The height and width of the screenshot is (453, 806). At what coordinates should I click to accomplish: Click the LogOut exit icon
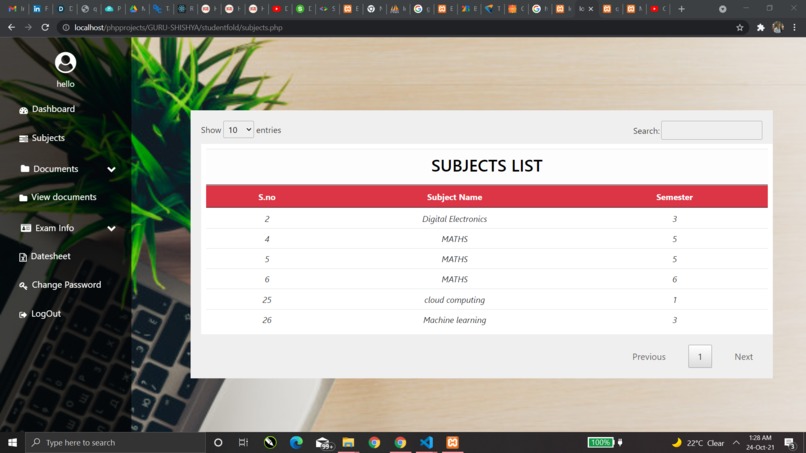pyautogui.click(x=23, y=315)
